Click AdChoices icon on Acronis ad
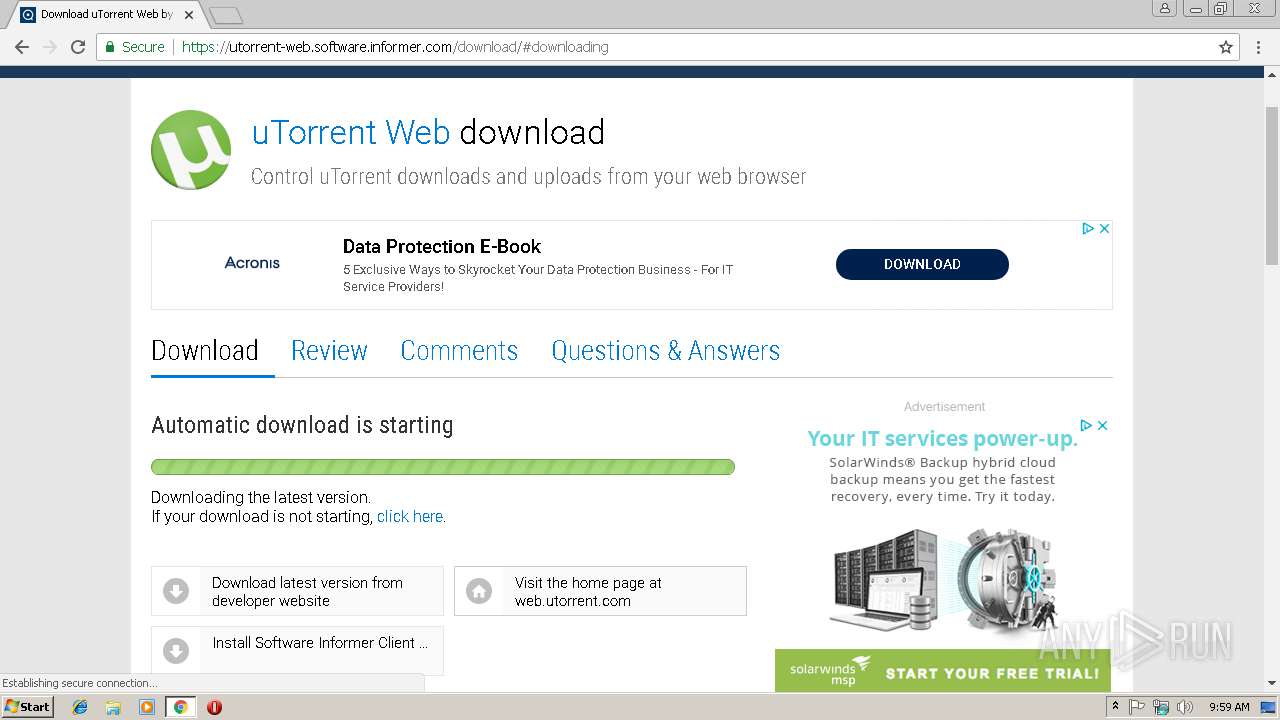This screenshot has height=720, width=1280. click(1088, 229)
